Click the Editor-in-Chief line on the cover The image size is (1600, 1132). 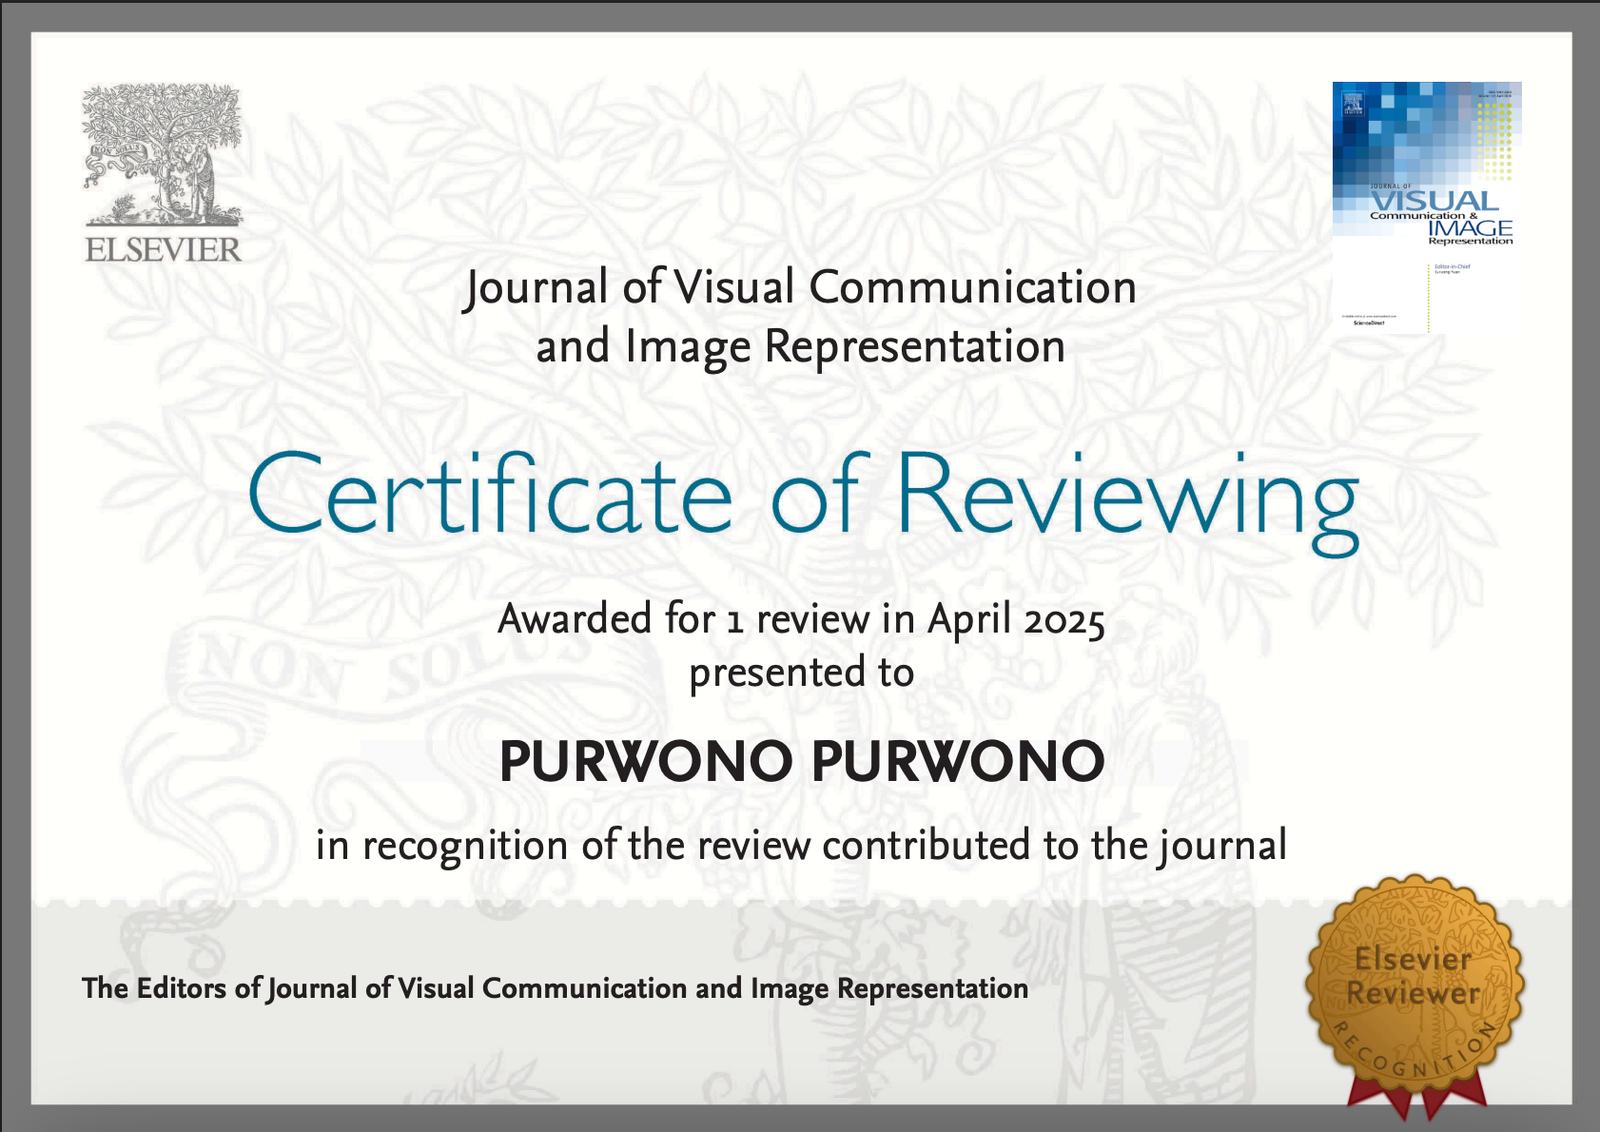click(1453, 266)
